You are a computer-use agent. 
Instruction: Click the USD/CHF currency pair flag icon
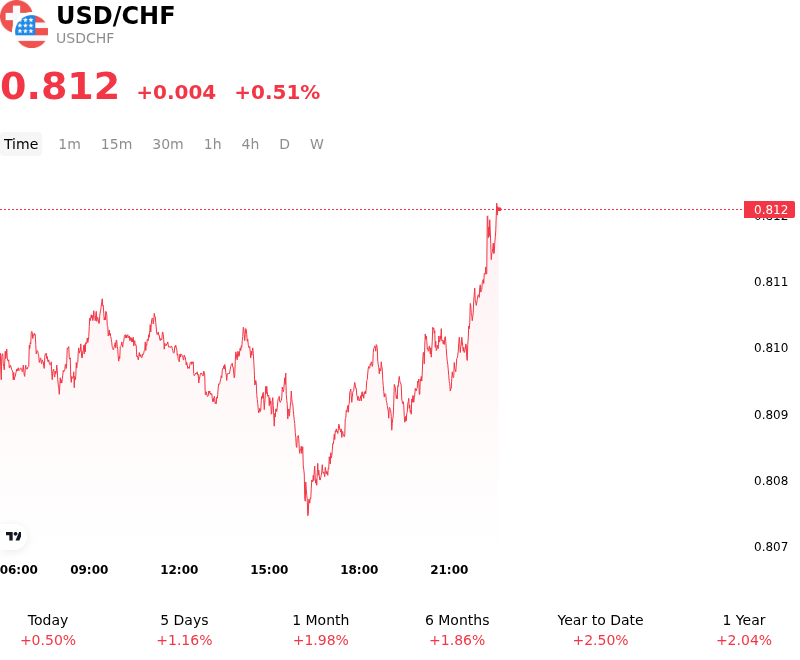point(24,24)
